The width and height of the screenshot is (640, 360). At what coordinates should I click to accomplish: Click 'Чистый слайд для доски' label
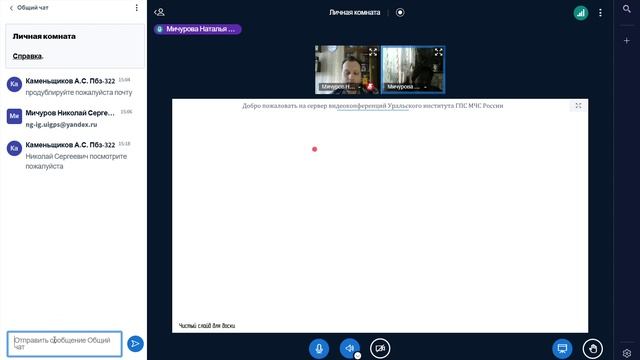pos(207,326)
